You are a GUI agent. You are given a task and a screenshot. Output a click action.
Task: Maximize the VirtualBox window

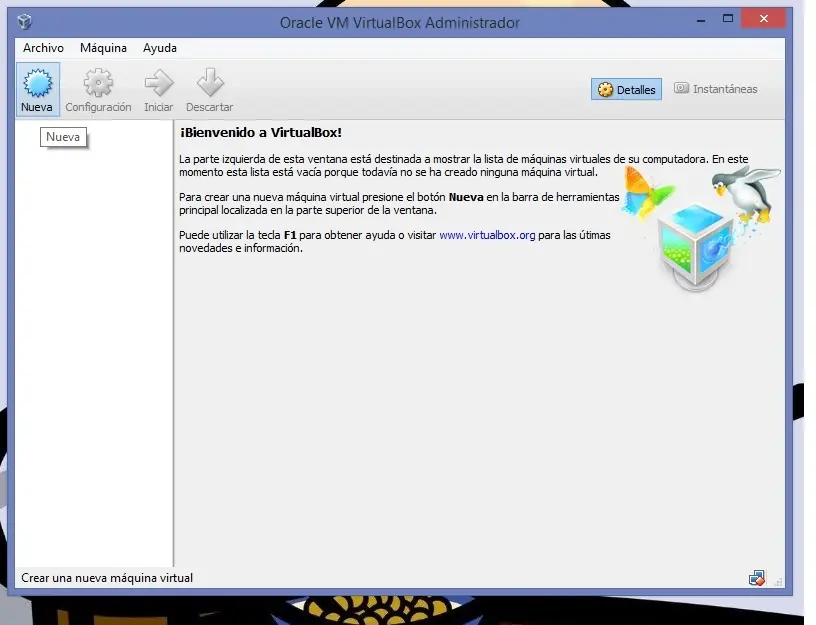click(728, 19)
